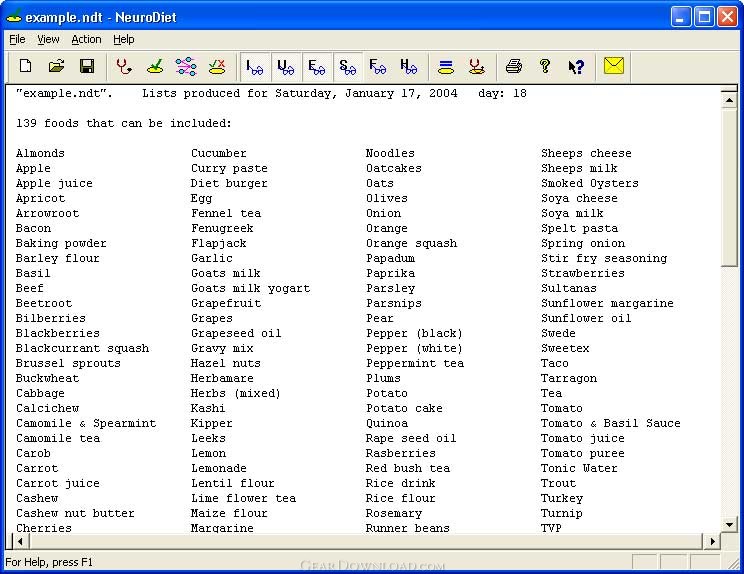Click the 'Cashew nut butter' entry

click(75, 513)
